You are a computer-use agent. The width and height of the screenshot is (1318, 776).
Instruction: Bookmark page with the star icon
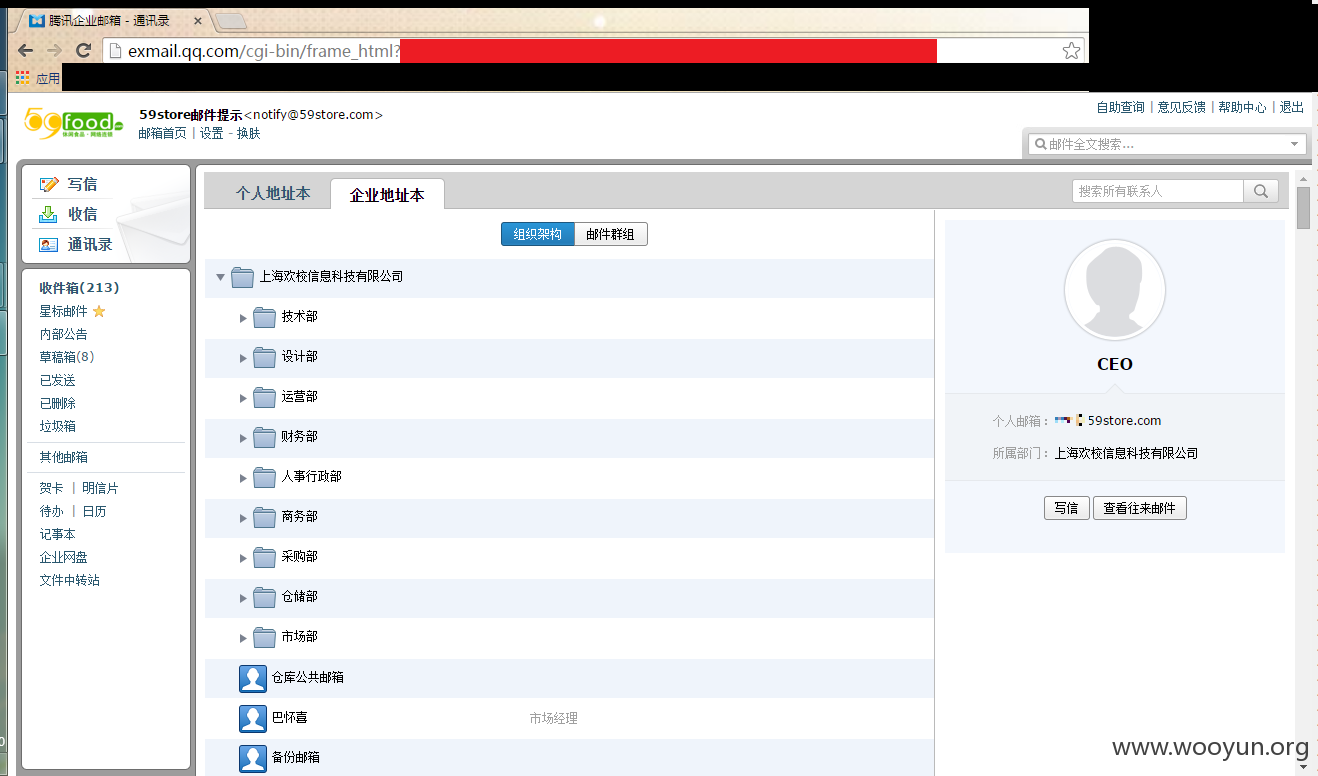coord(1071,50)
